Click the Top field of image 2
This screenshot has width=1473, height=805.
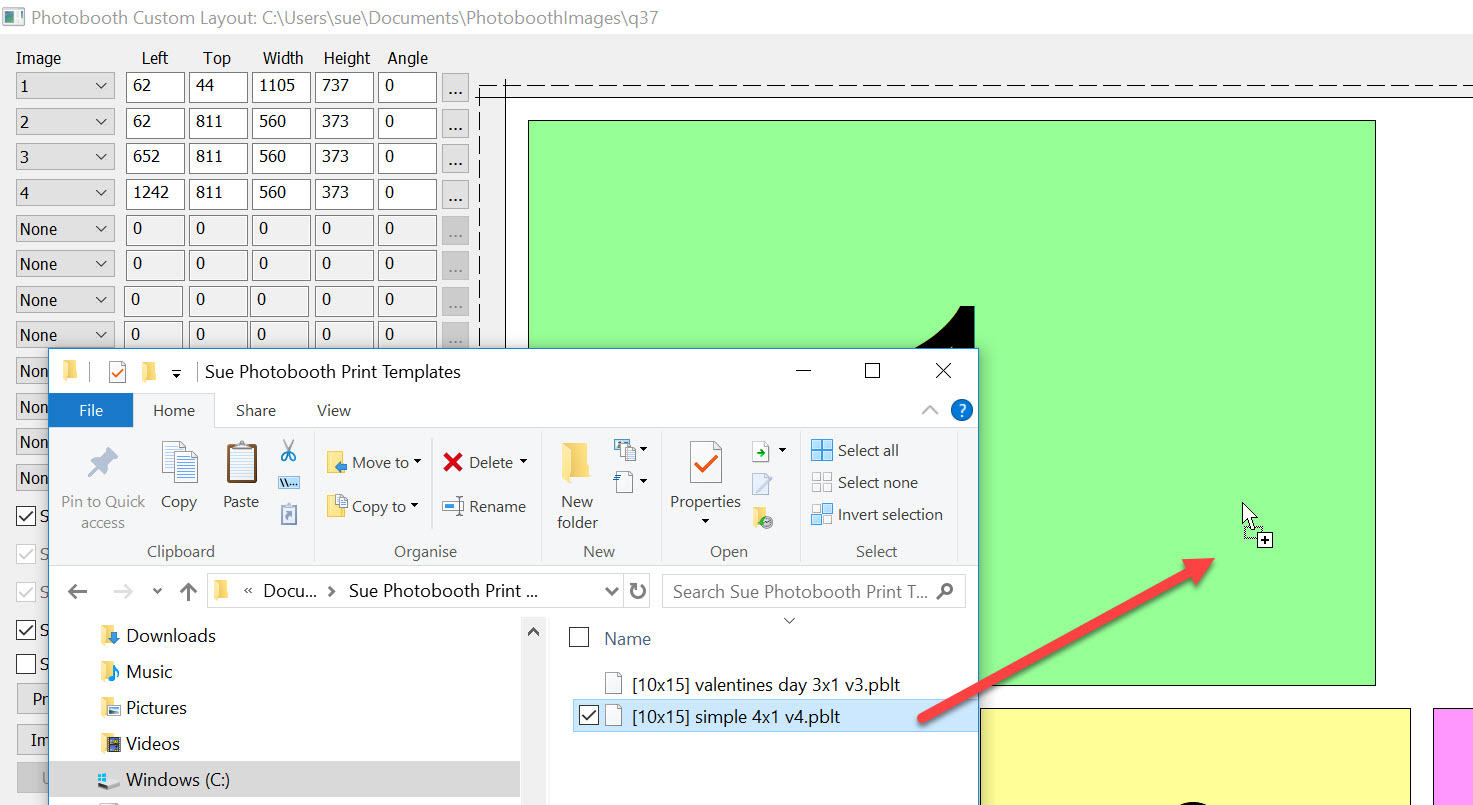pos(218,122)
